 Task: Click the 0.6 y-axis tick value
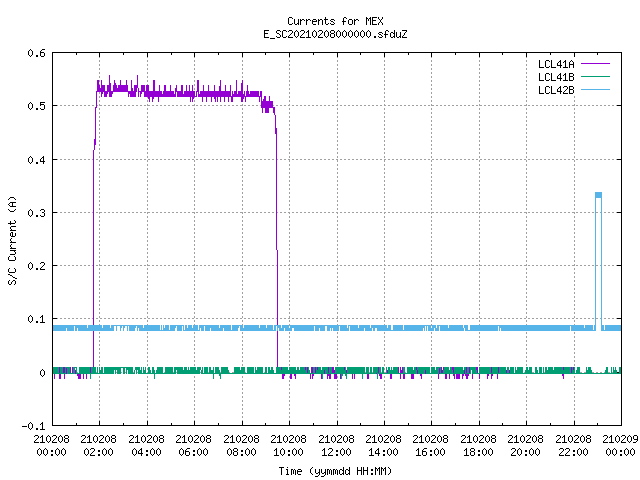tap(36, 53)
